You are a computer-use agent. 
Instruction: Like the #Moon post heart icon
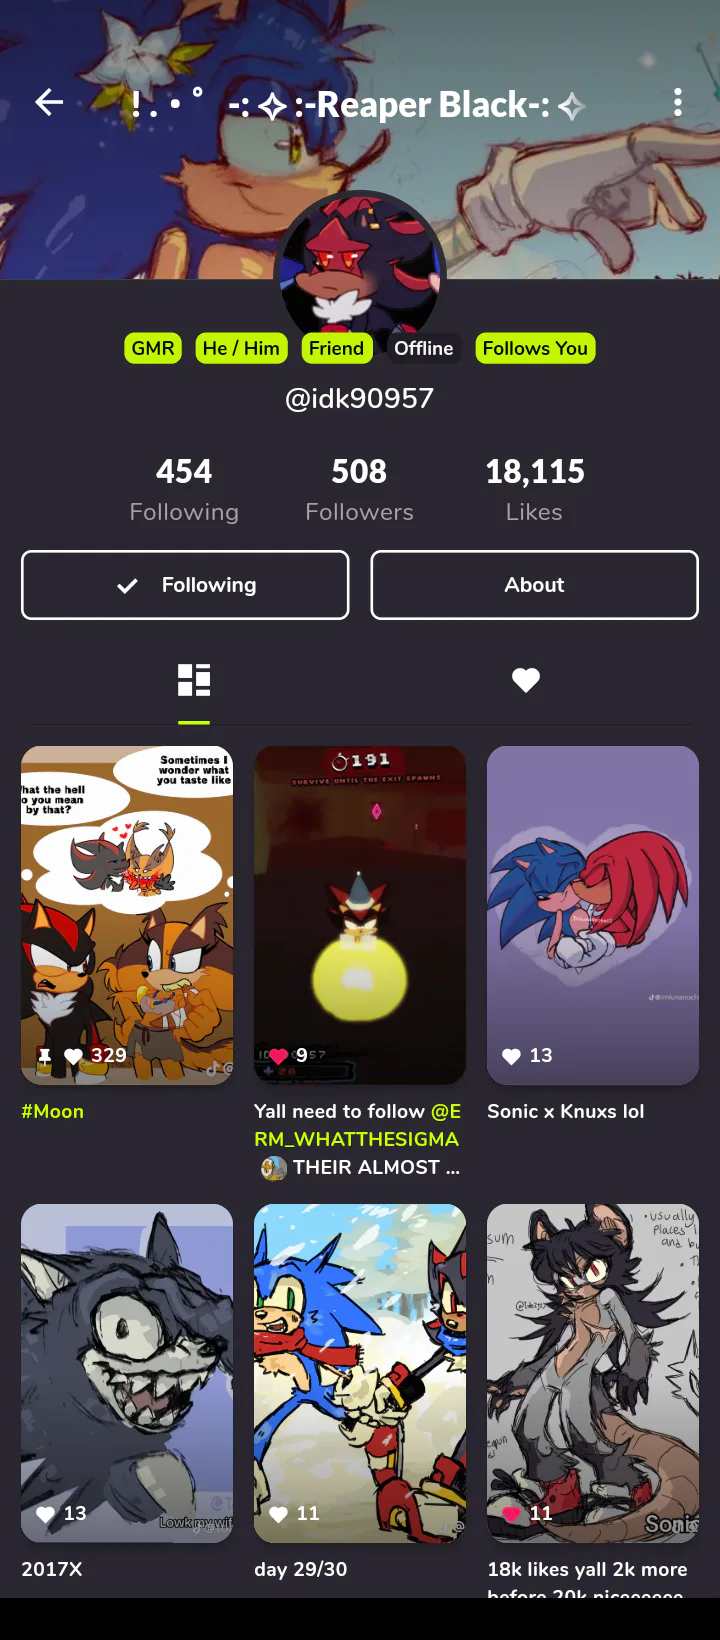point(73,1056)
